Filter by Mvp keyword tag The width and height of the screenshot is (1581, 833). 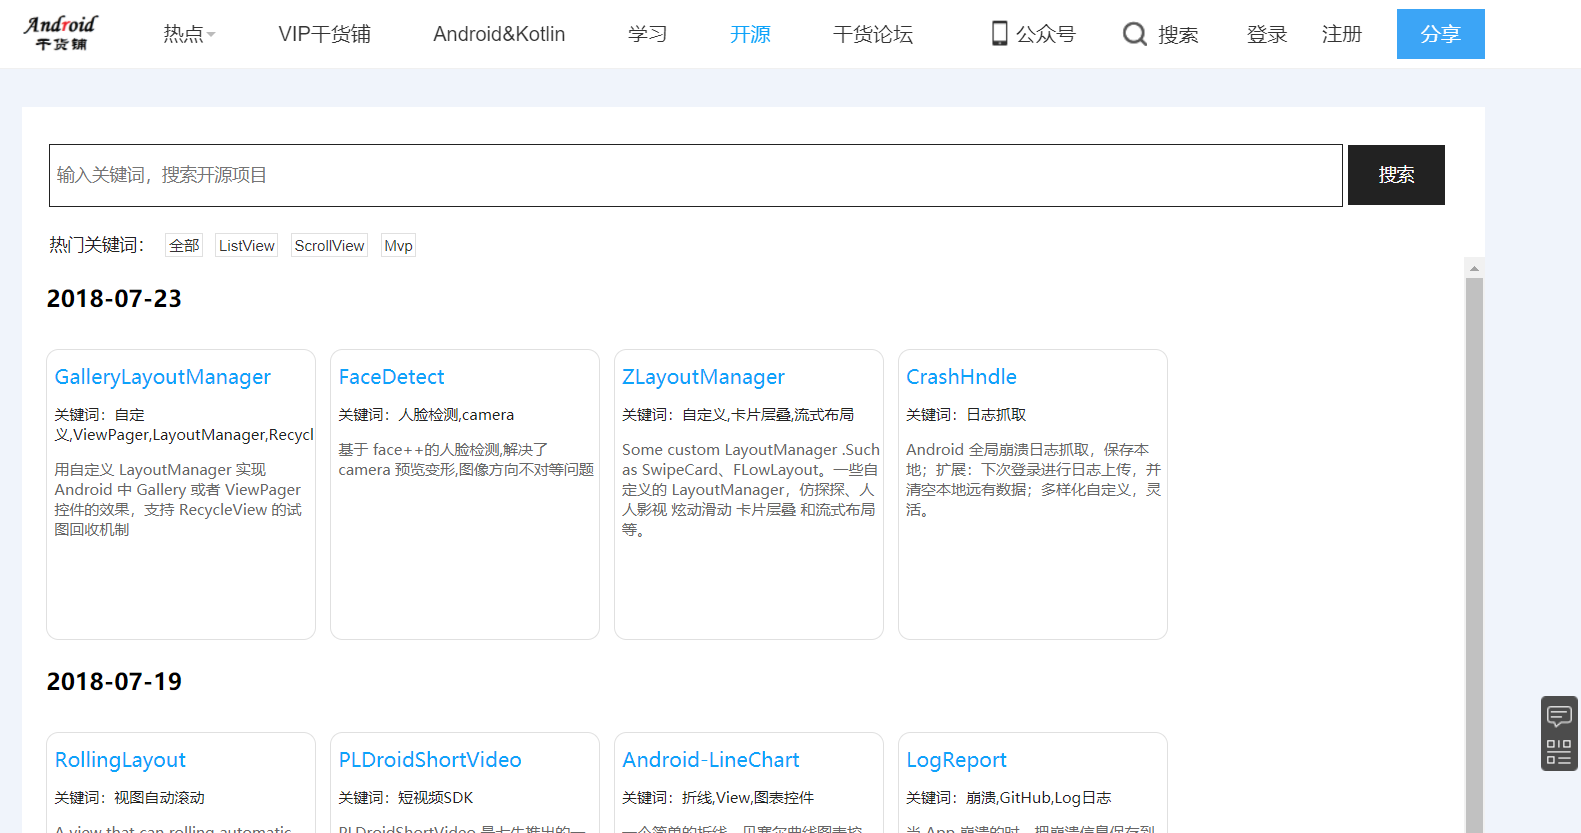pyautogui.click(x=398, y=245)
